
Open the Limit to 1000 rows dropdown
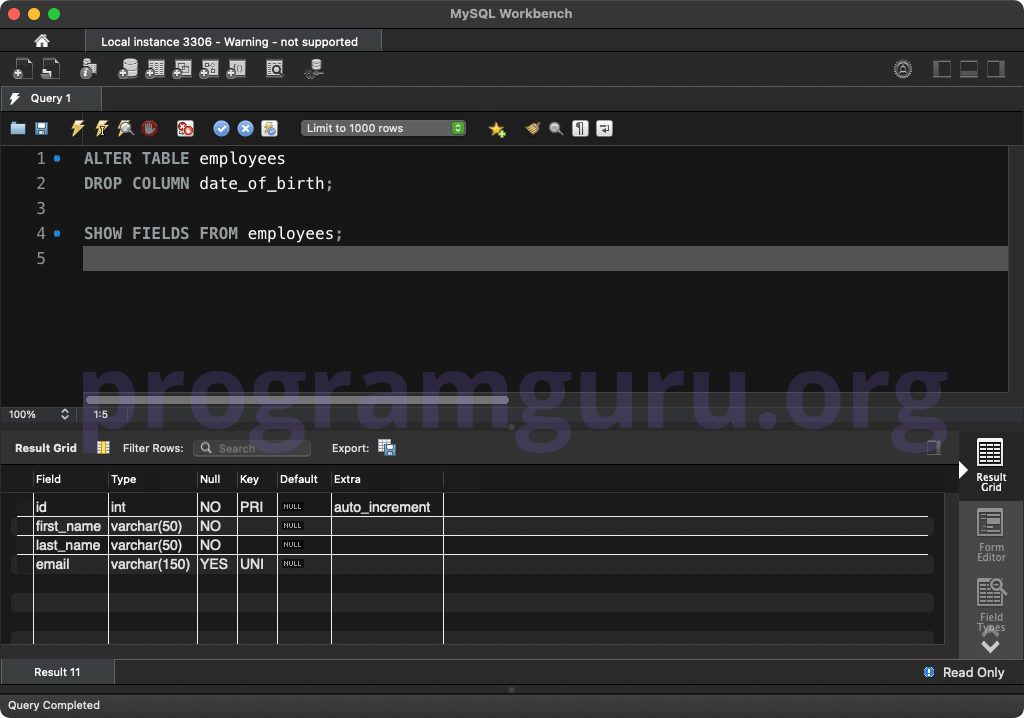[383, 128]
